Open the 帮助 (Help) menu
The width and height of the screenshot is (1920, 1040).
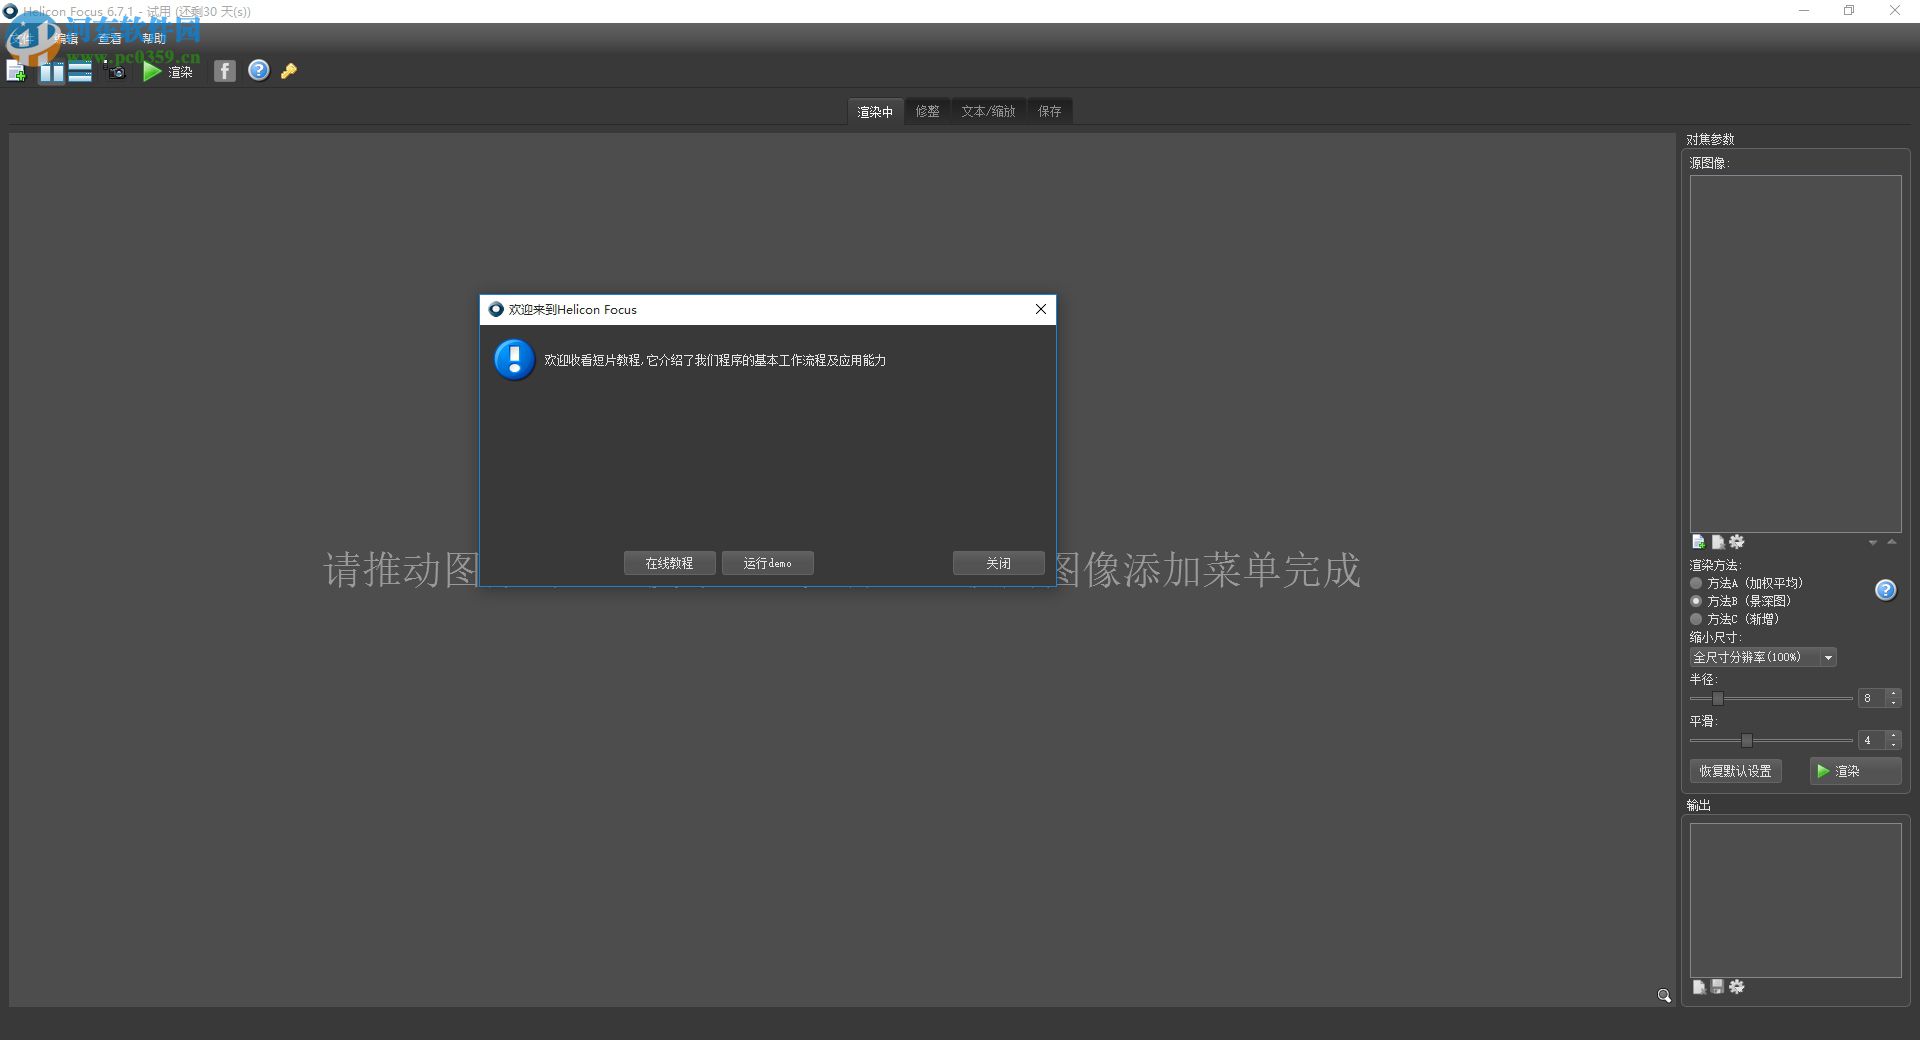coord(153,39)
